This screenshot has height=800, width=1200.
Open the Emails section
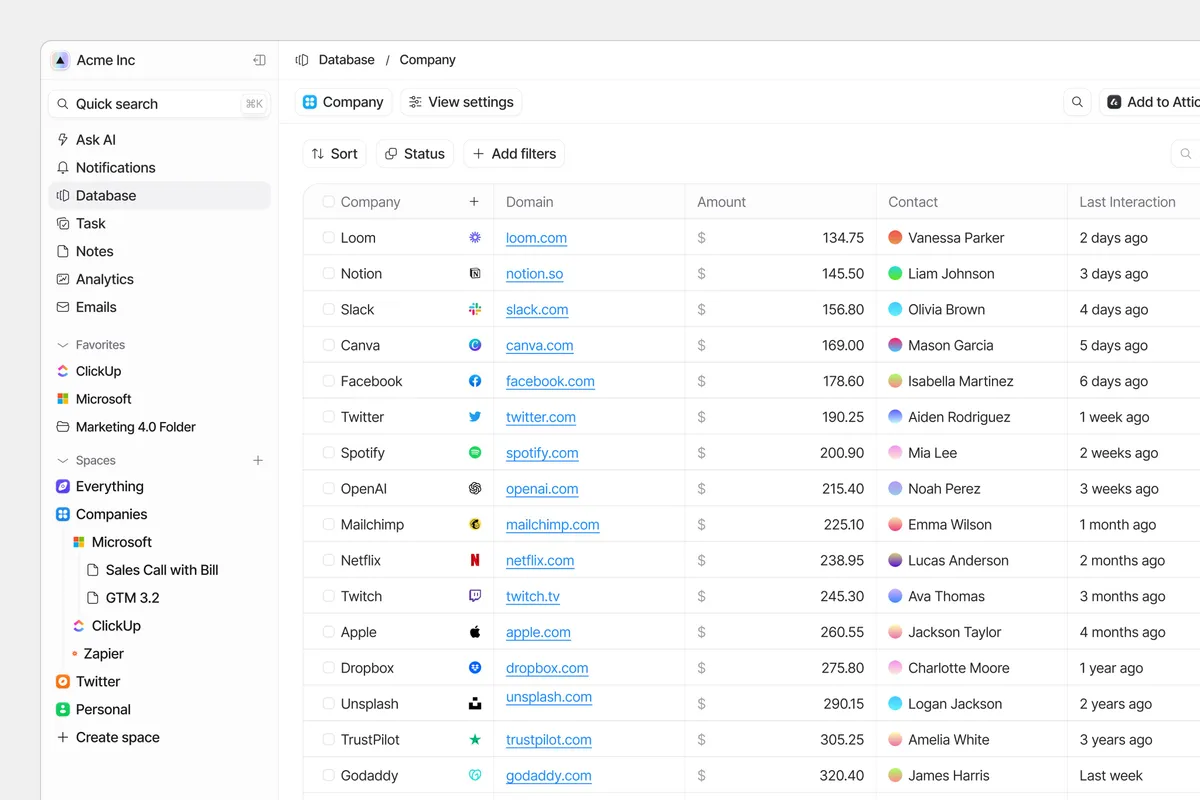(x=96, y=307)
